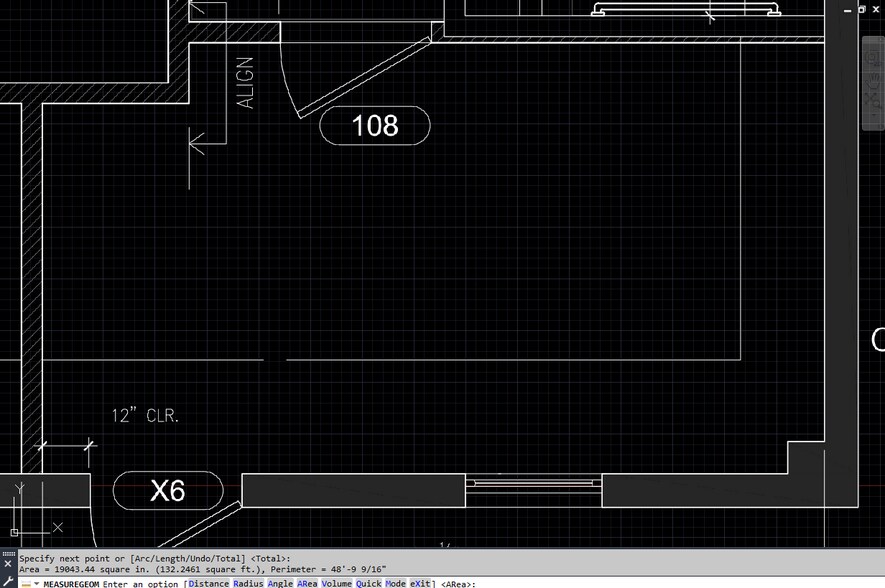The height and width of the screenshot is (588, 885).
Task: Choose the Radius option in command line
Action: pyautogui.click(x=249, y=583)
